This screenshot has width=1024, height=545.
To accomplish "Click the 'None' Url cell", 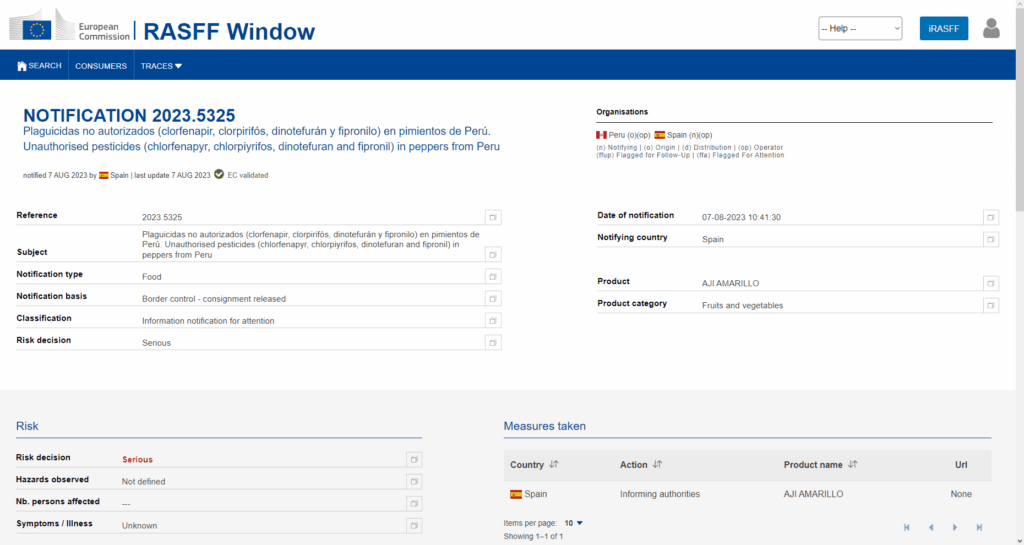I will click(961, 494).
